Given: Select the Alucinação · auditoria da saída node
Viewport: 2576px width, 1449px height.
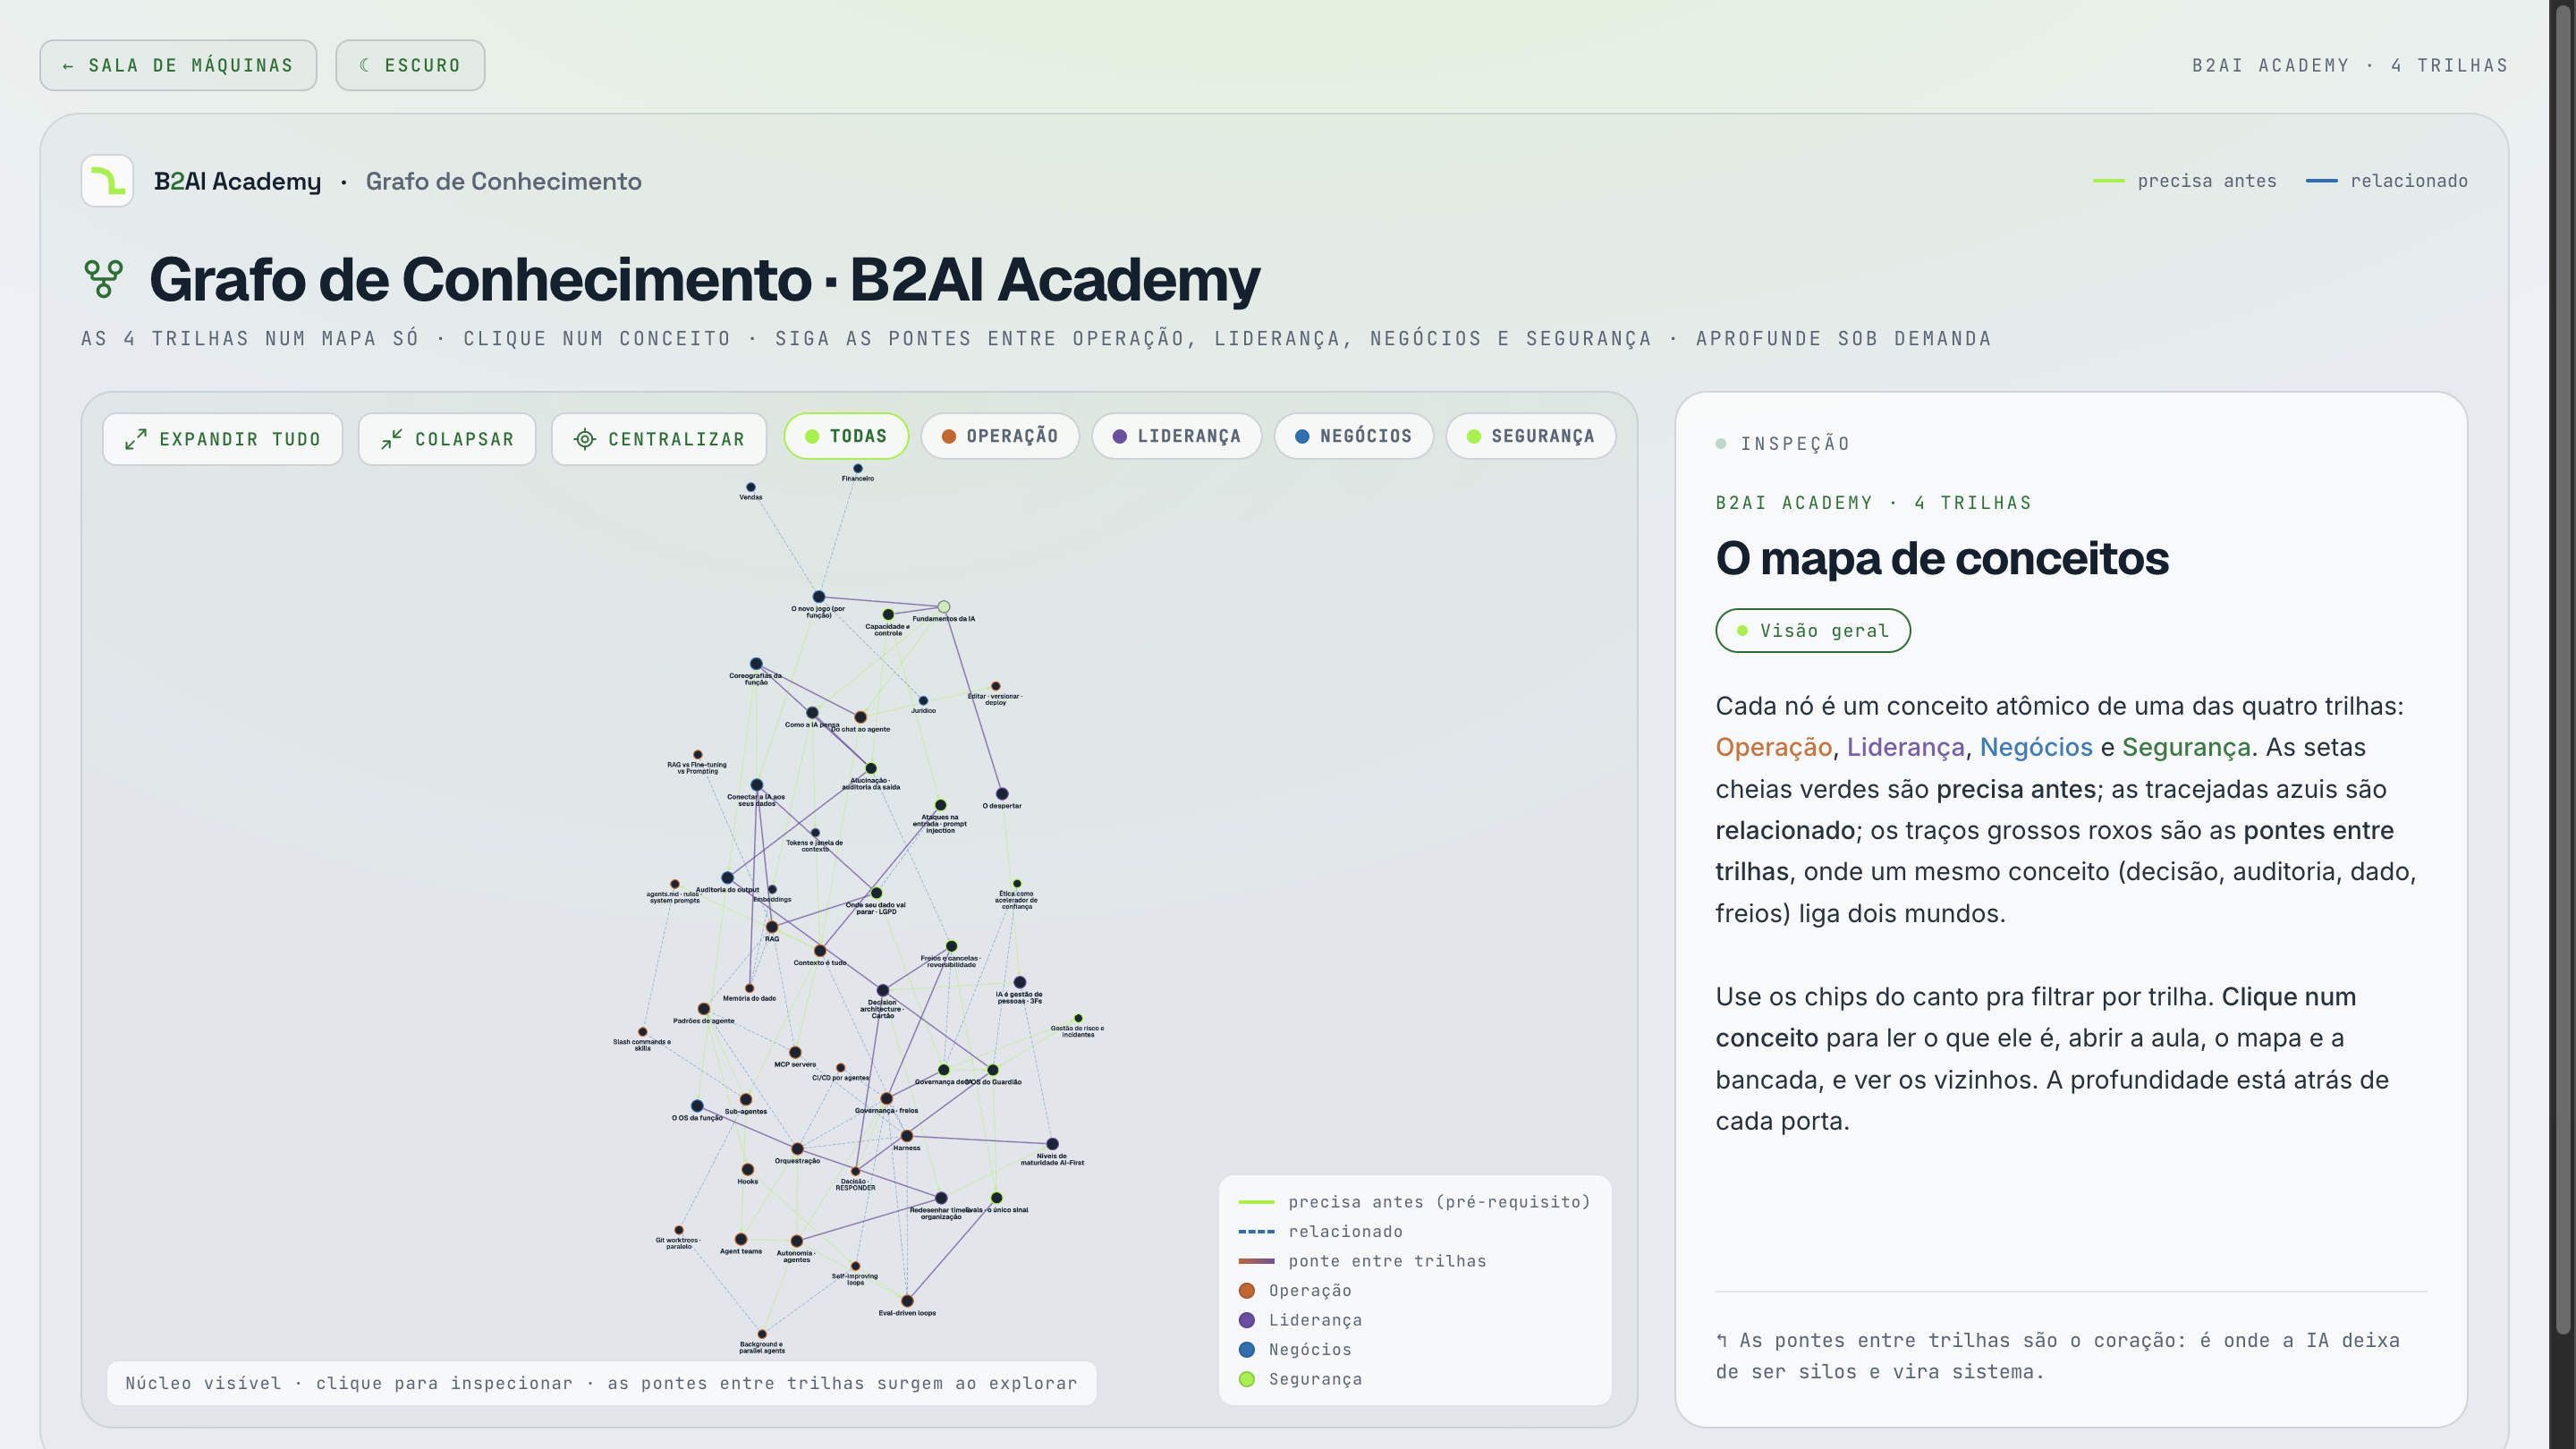Looking at the screenshot, I should 871,769.
